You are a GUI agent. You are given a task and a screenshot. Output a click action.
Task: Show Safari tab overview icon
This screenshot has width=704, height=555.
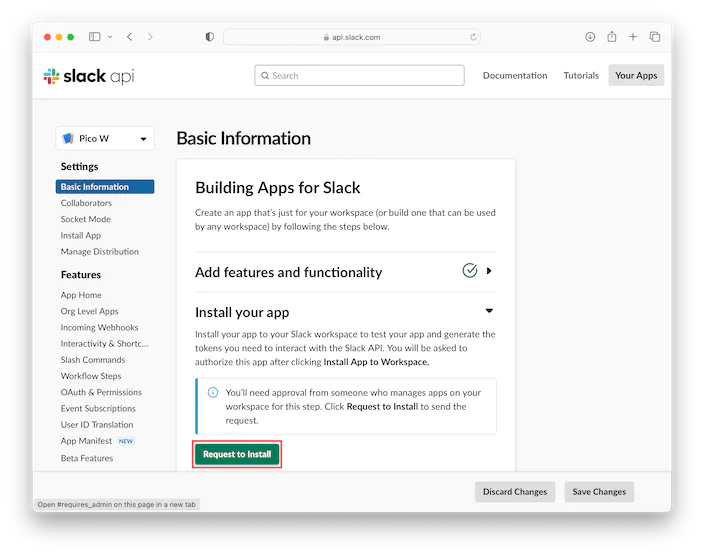tap(655, 37)
